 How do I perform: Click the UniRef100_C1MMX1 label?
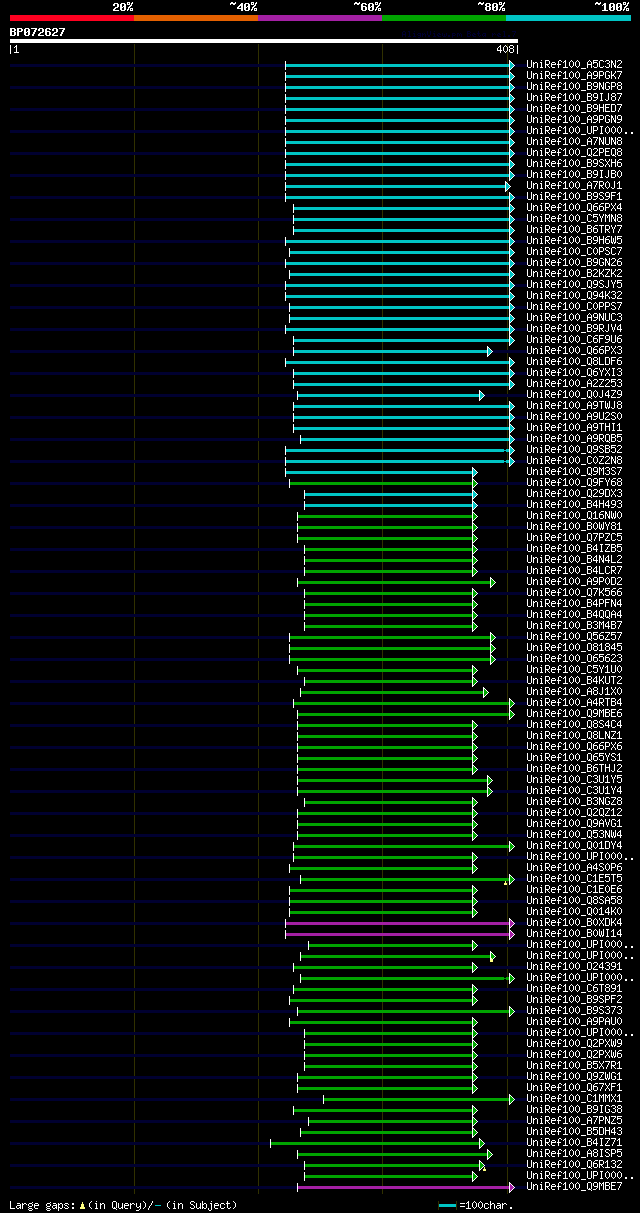click(x=574, y=1098)
